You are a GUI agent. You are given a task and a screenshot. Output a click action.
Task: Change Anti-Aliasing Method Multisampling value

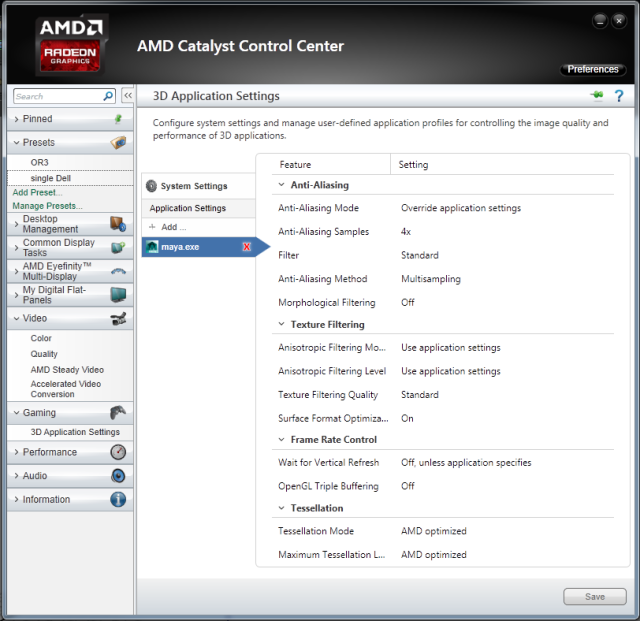(431, 279)
